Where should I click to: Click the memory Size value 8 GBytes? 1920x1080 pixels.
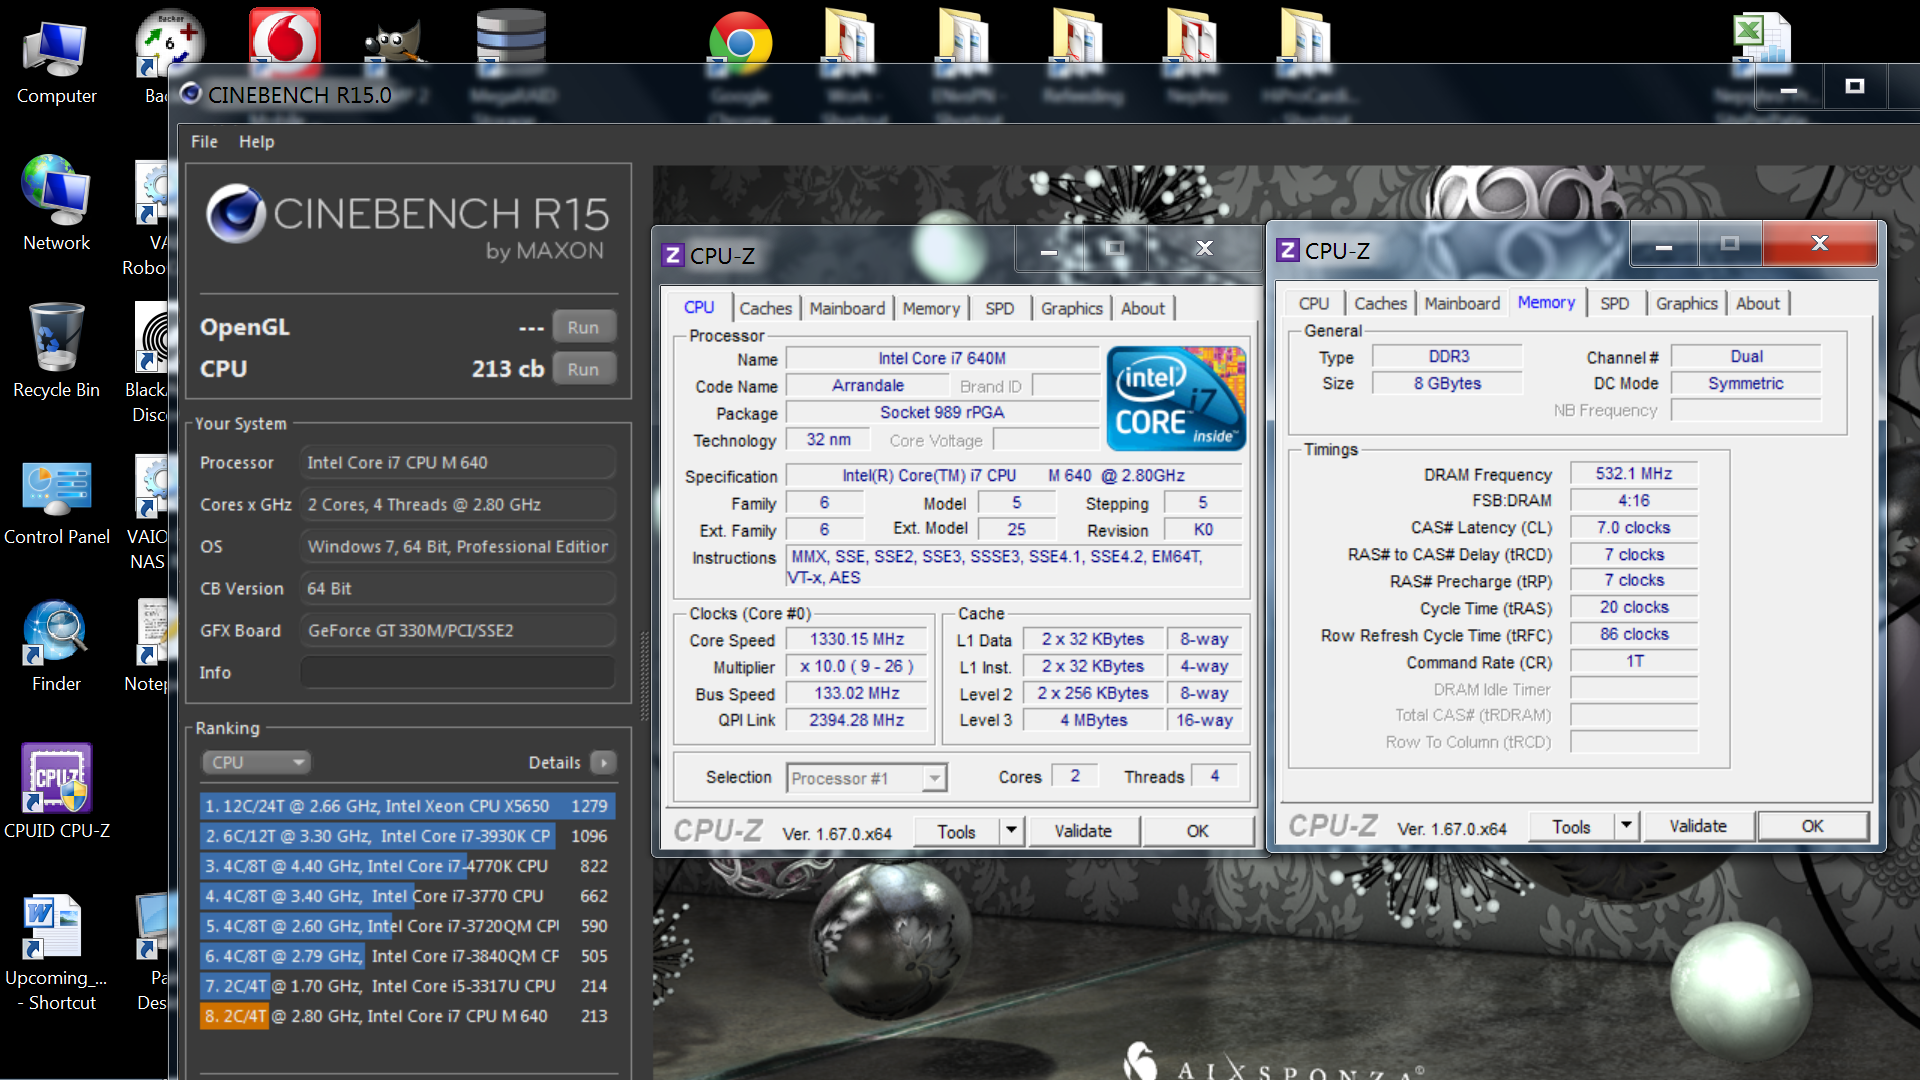[1447, 383]
